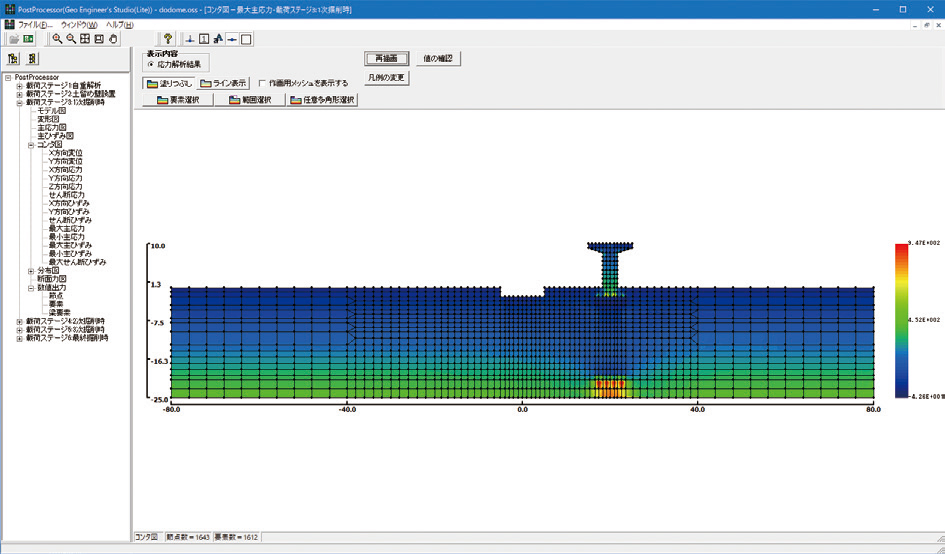Image resolution: width=945 pixels, height=554 pixels.
Task: Expand 載荷ステージ2:土留め壁設置 tree node
Action: 19,94
